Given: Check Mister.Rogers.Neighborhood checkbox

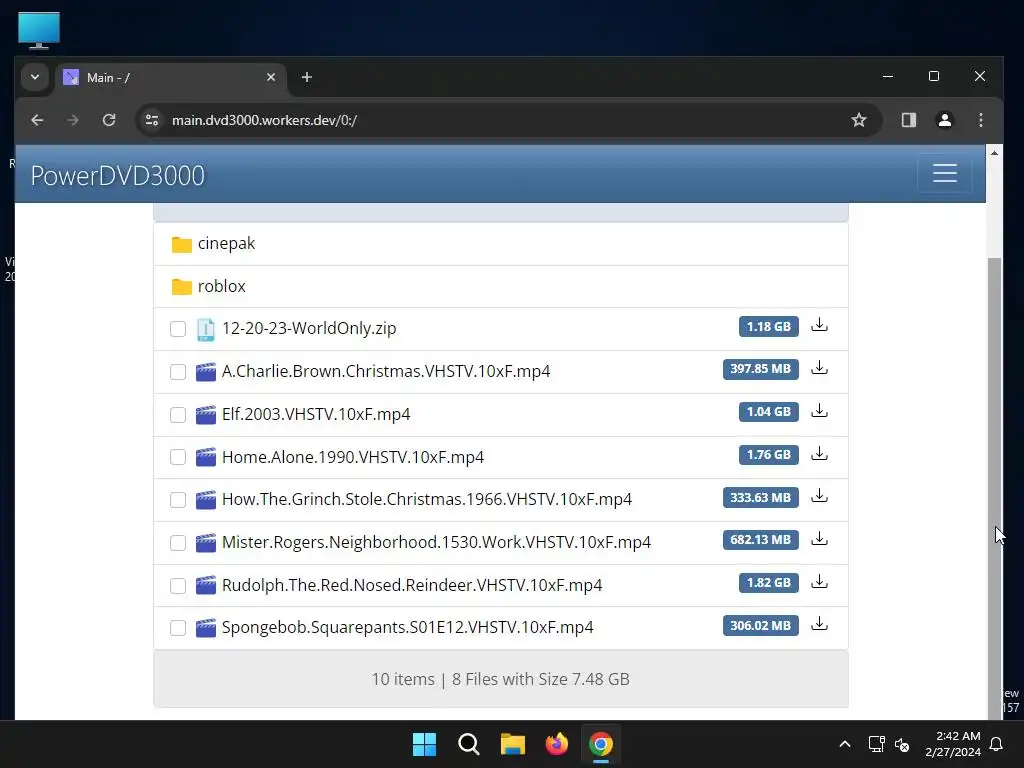Looking at the screenshot, I should (178, 543).
